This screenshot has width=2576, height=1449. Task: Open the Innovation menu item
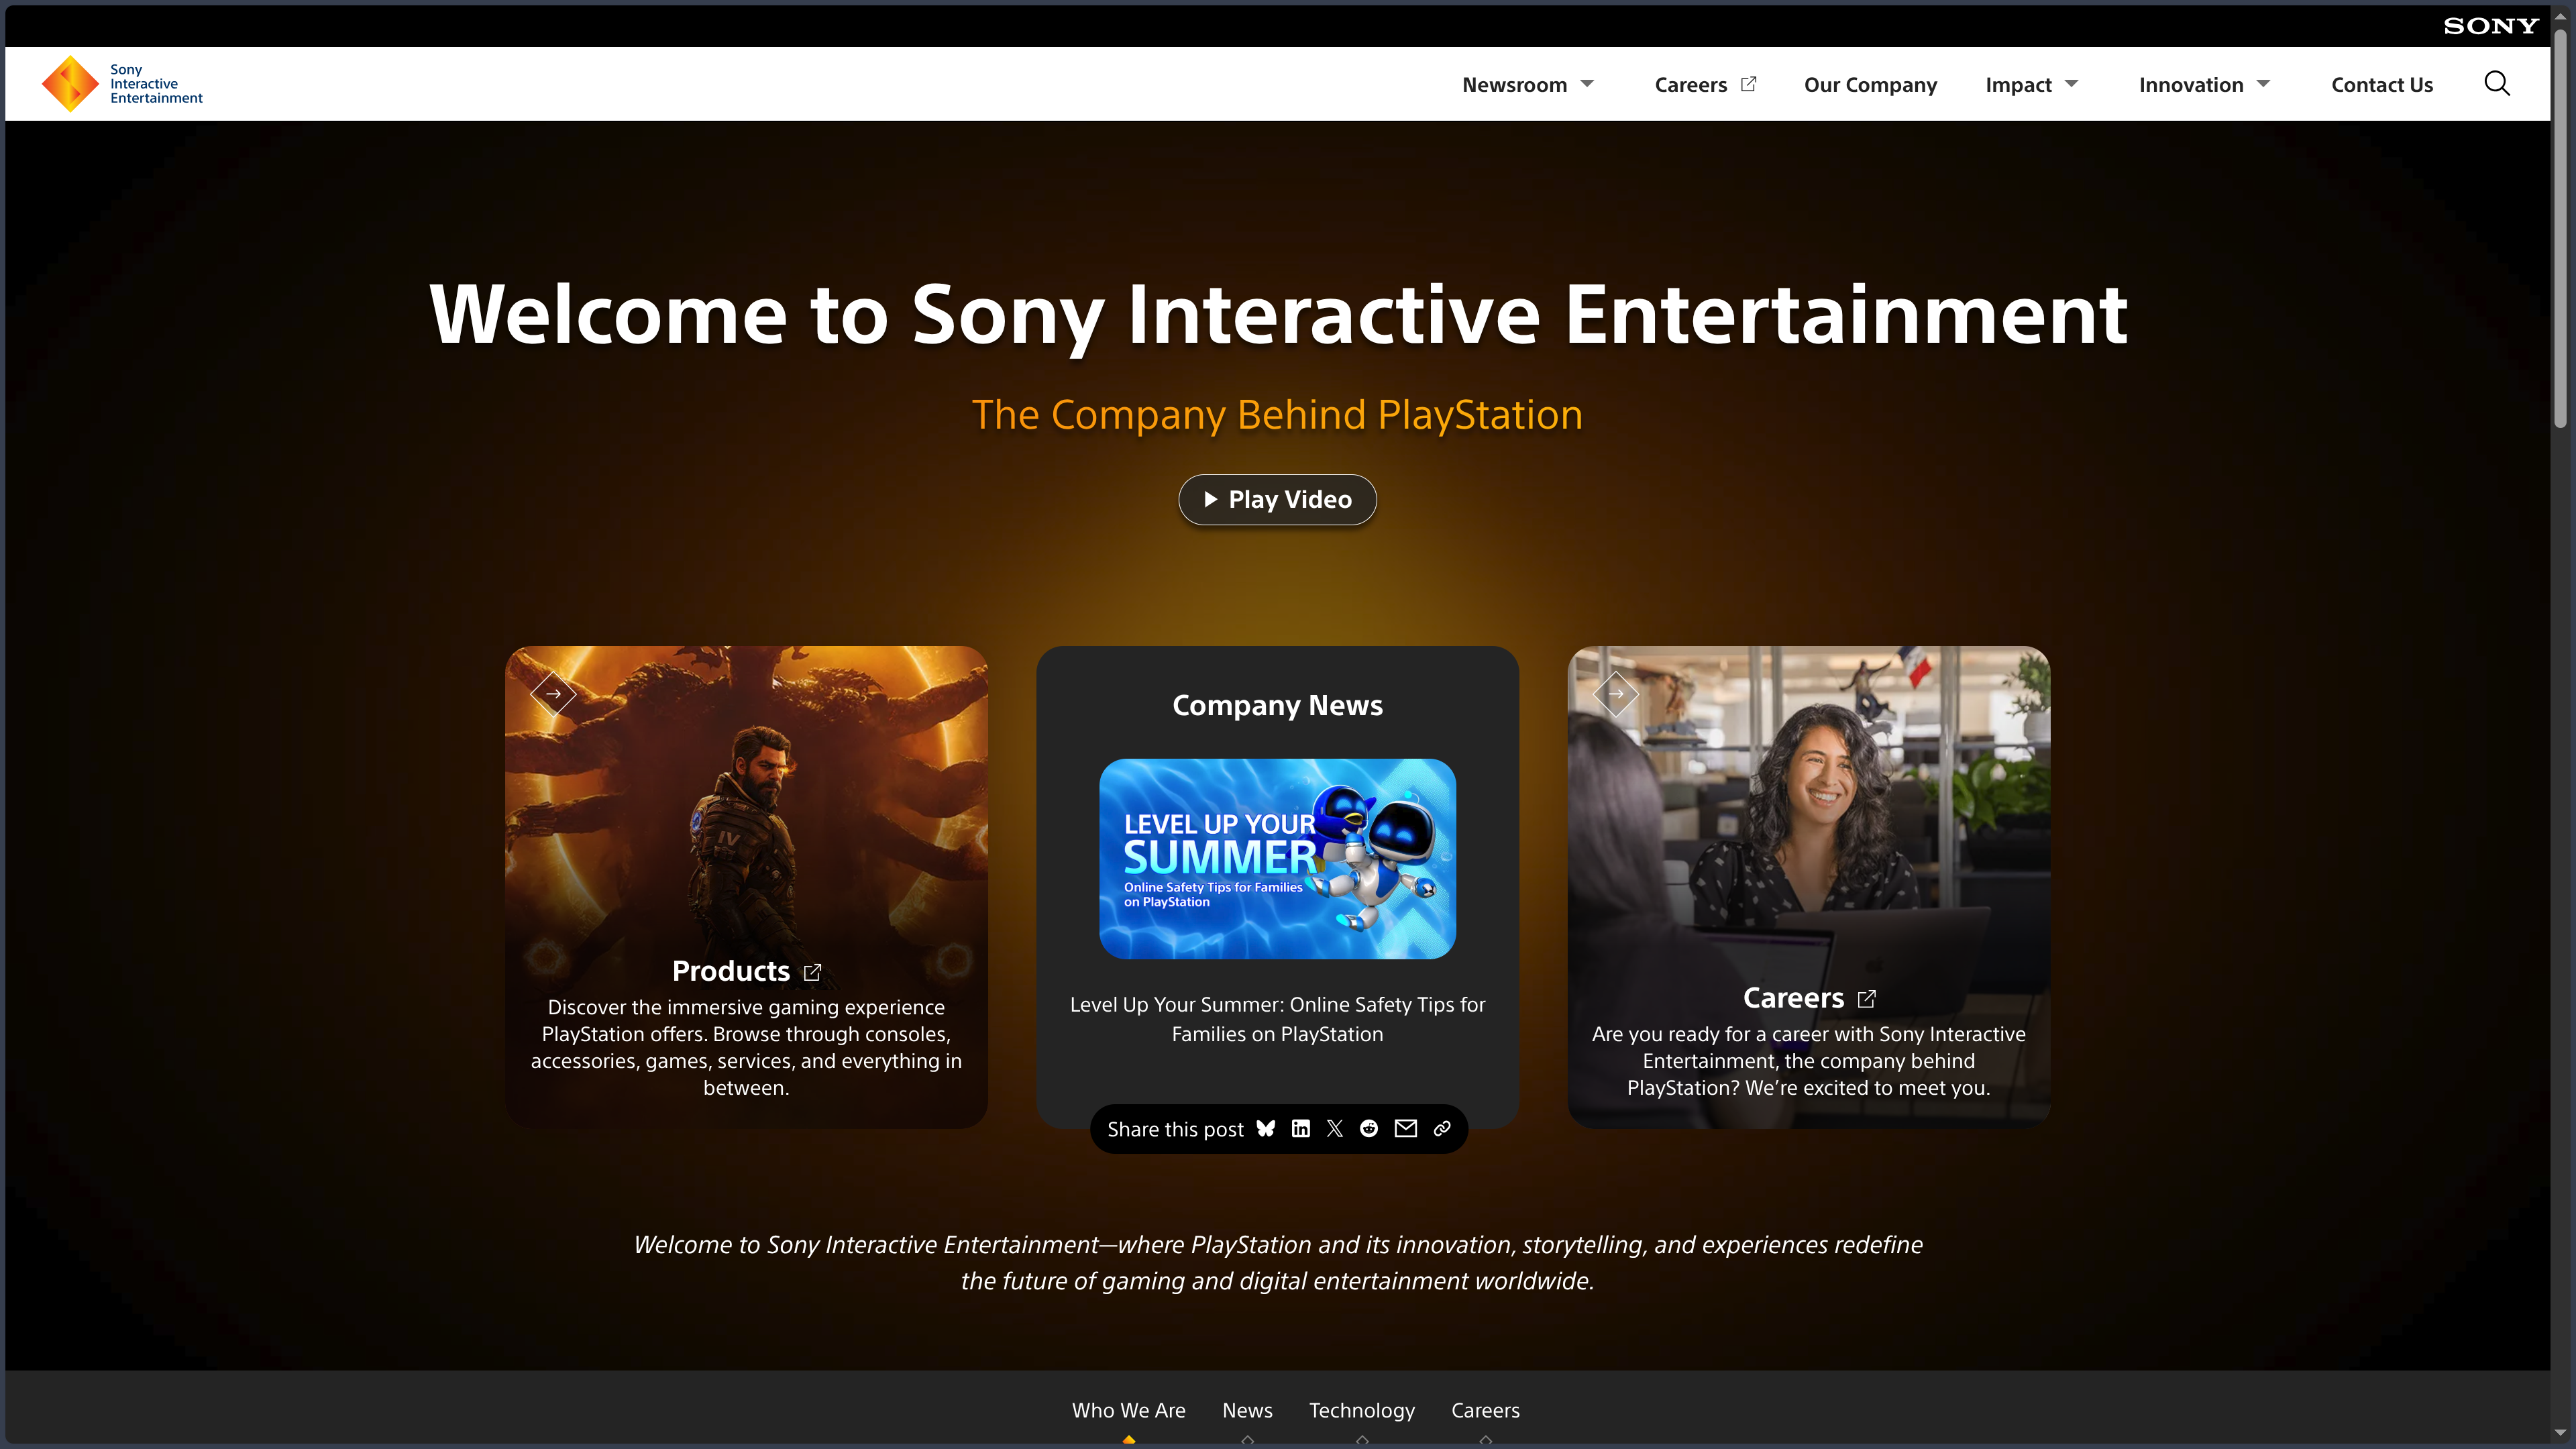point(2191,85)
